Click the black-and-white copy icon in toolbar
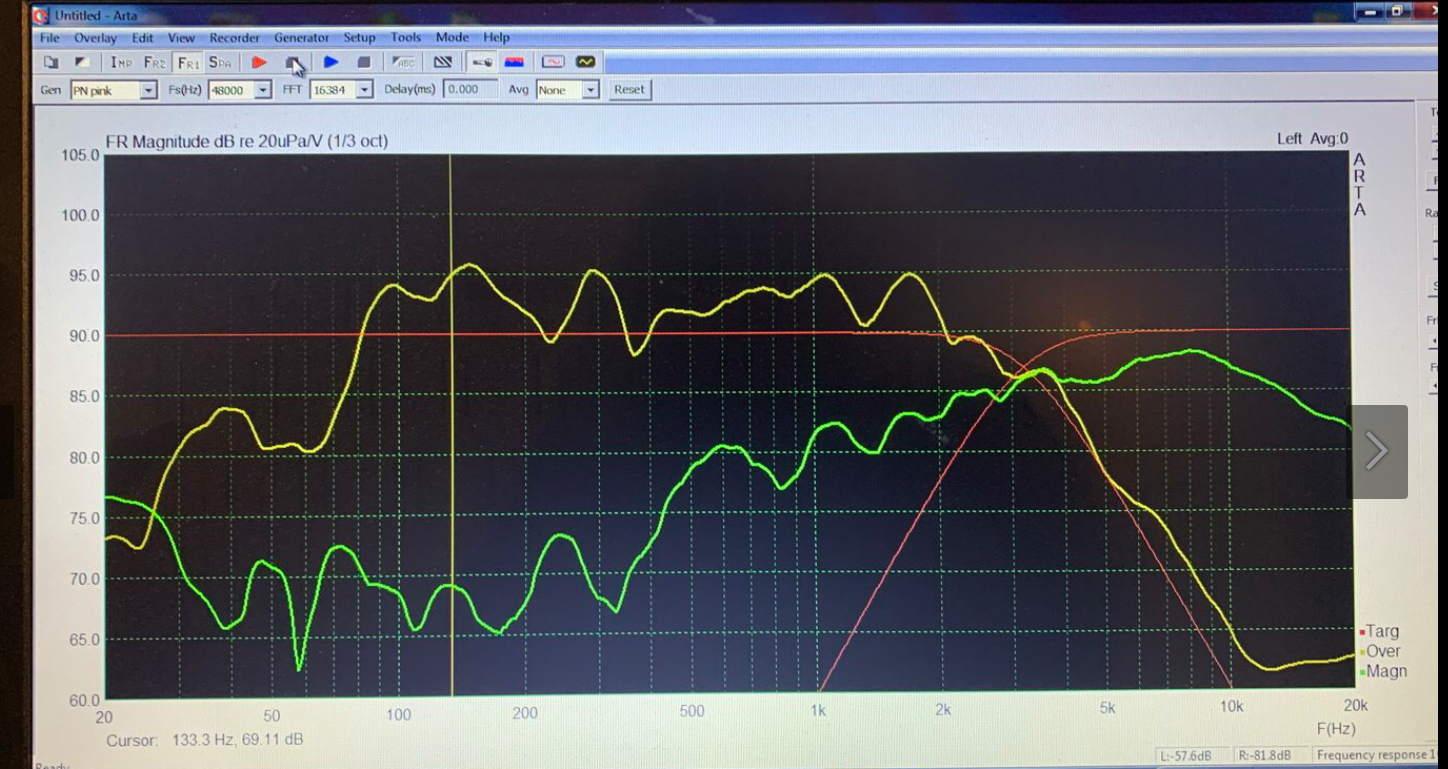This screenshot has height=769, width=1448. click(82, 62)
